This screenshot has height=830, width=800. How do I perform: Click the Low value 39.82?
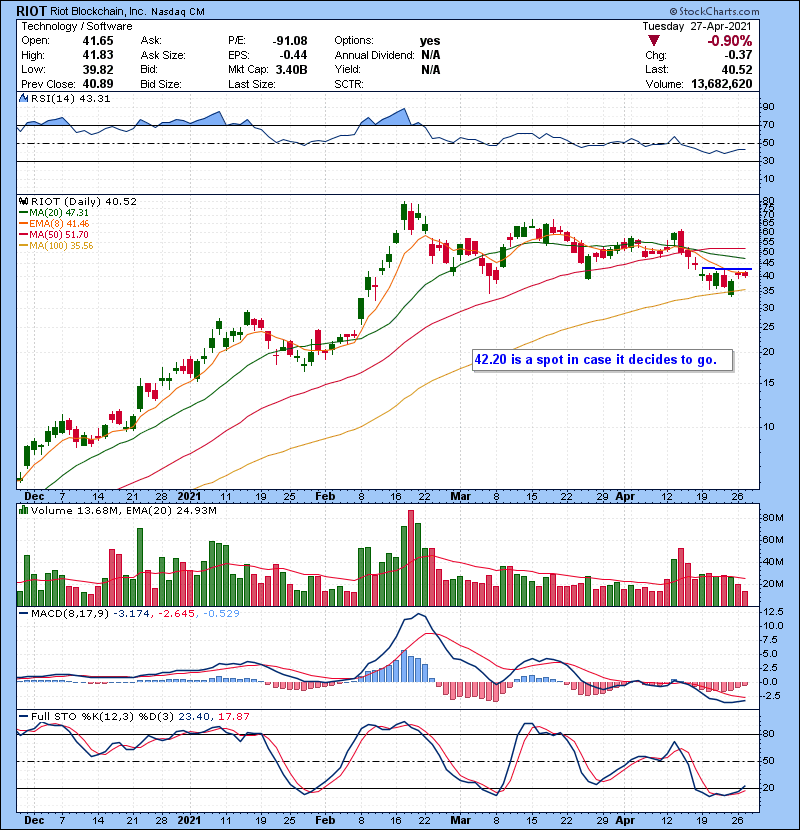coord(98,69)
